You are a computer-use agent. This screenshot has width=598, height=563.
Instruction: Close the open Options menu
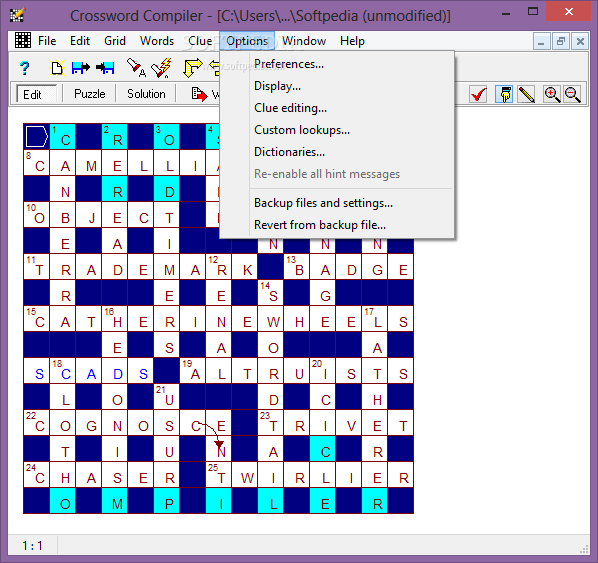click(247, 41)
